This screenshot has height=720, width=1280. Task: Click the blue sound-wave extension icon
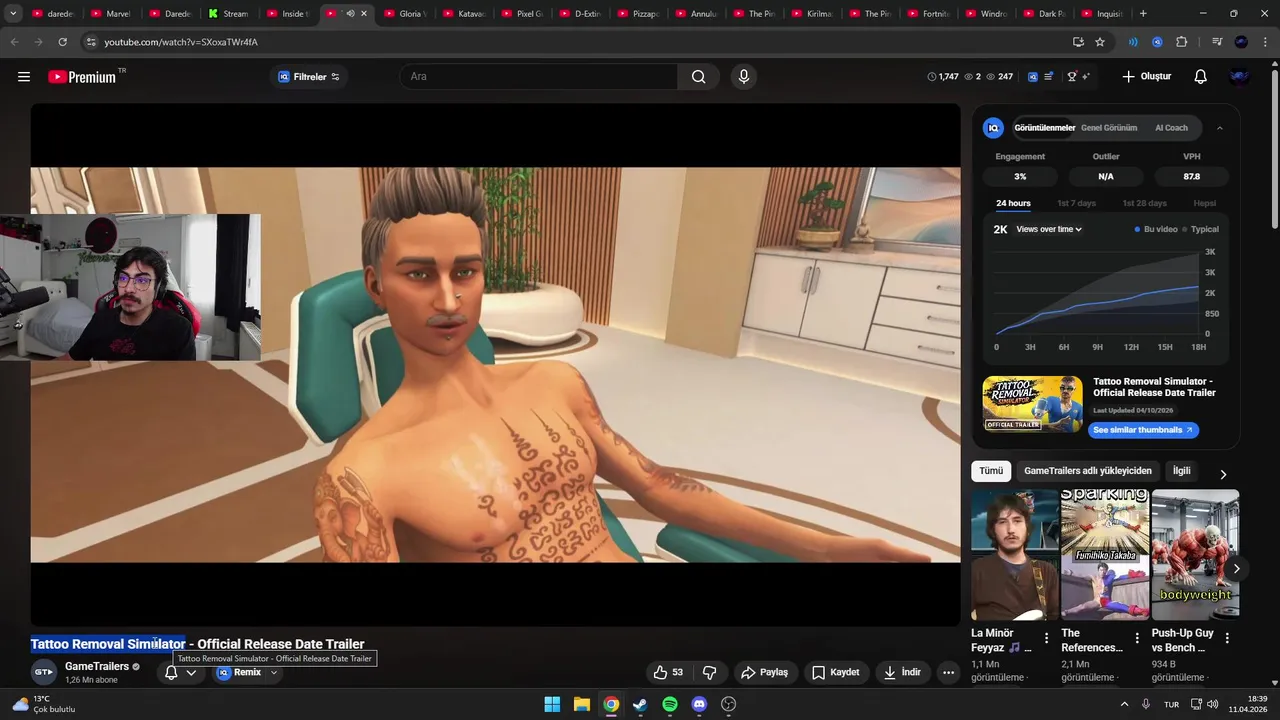click(x=1133, y=42)
